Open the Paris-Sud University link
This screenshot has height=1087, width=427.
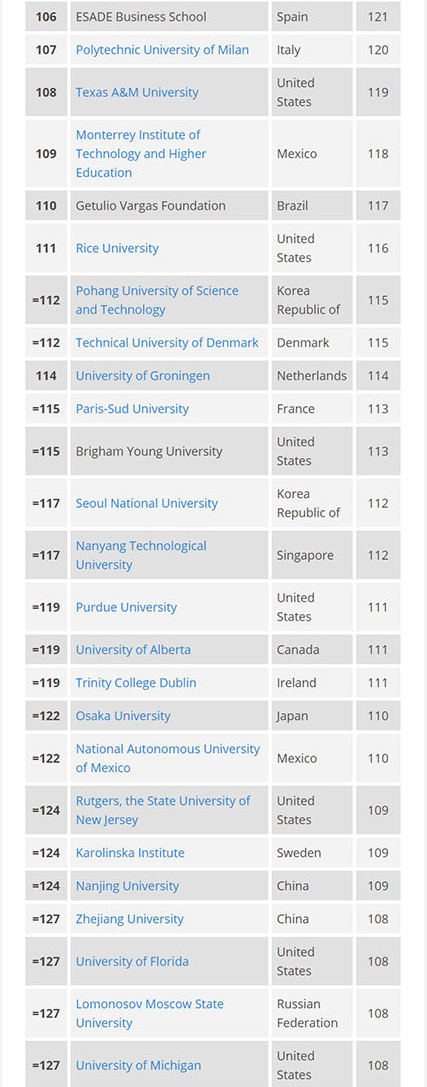132,409
